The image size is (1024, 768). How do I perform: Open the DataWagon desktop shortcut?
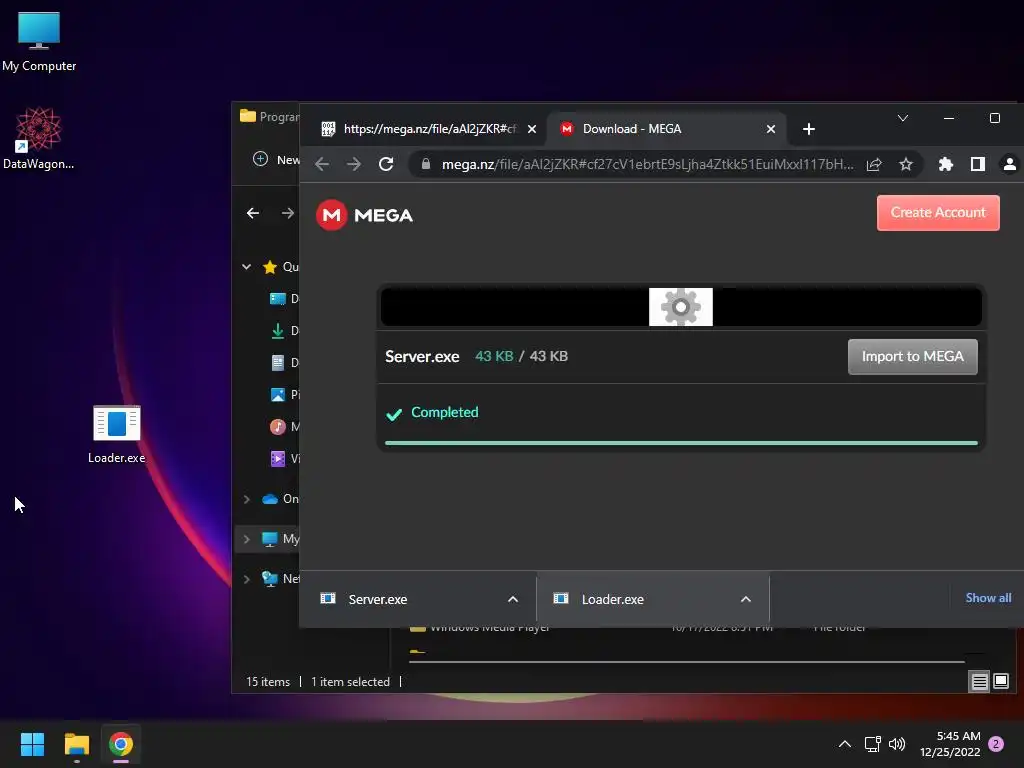click(39, 138)
